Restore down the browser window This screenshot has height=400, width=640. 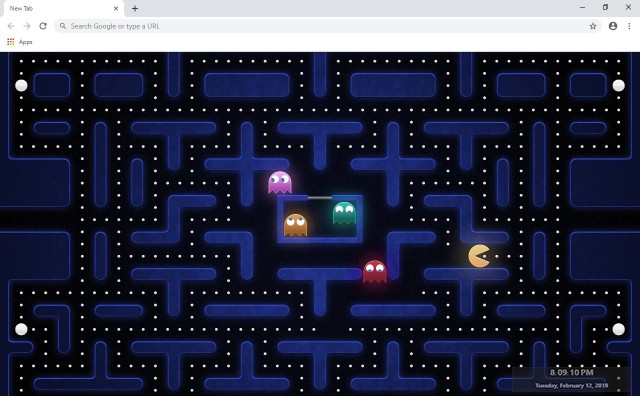[605, 7]
